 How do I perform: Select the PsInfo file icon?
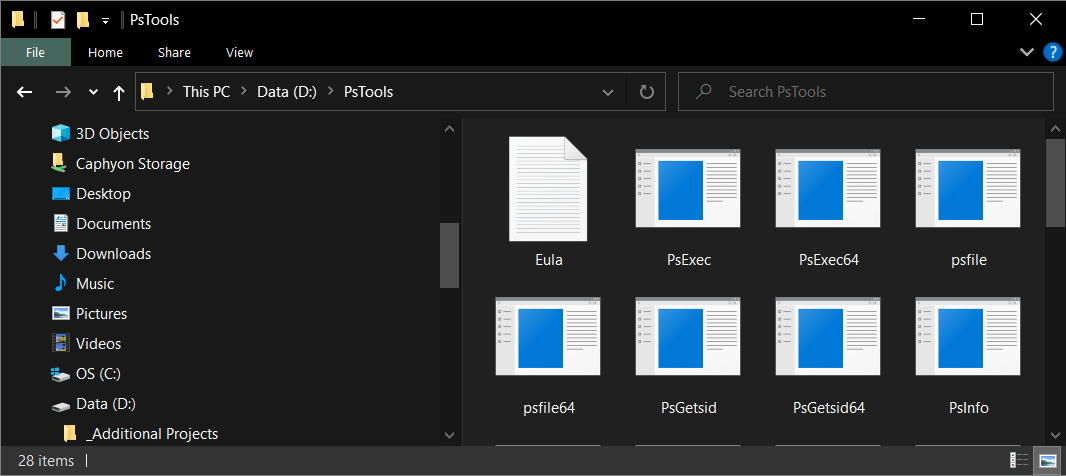[x=968, y=336]
